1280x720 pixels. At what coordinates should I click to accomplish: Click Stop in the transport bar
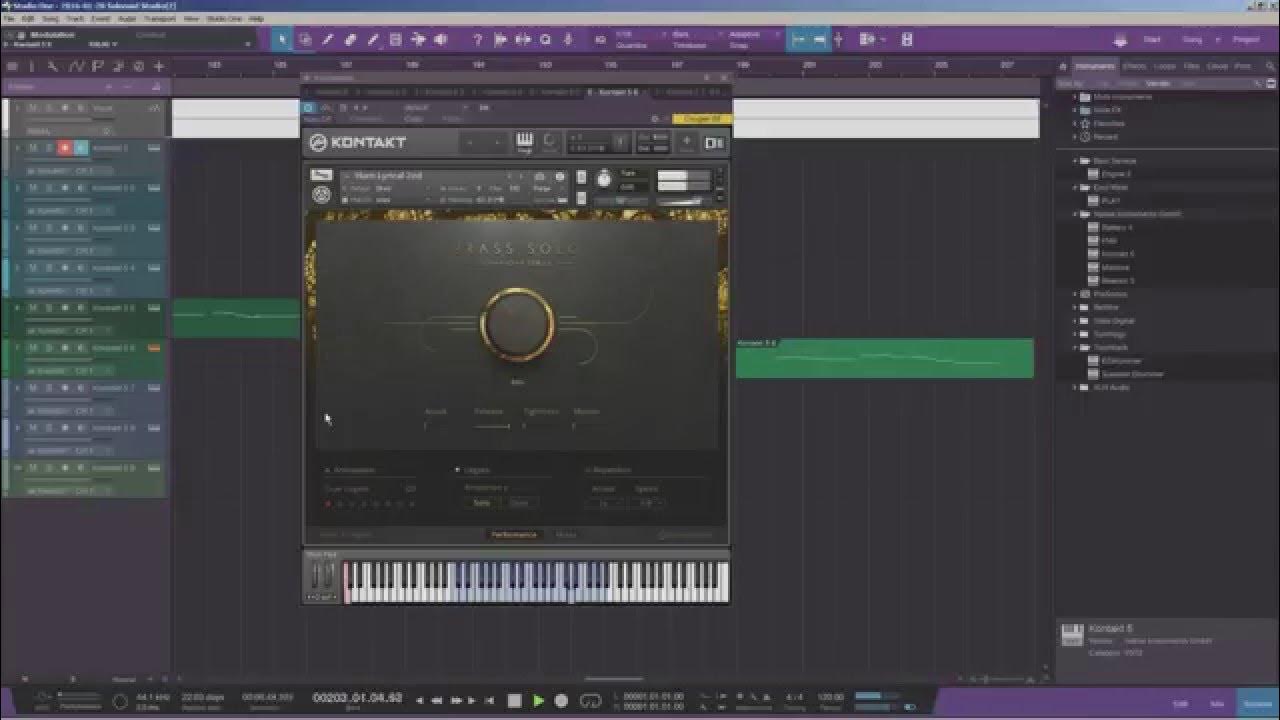(515, 701)
